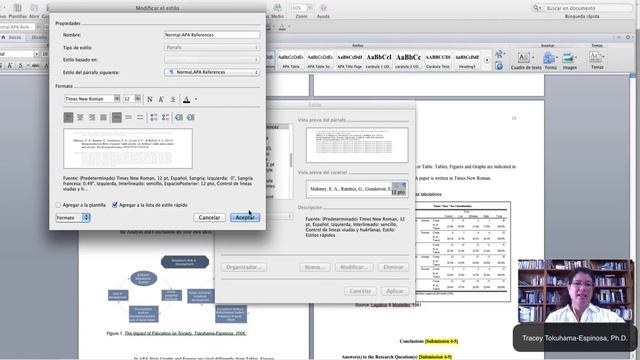Insert a Cuadro de texto
This screenshot has width=640, height=360.
[x=526, y=60]
